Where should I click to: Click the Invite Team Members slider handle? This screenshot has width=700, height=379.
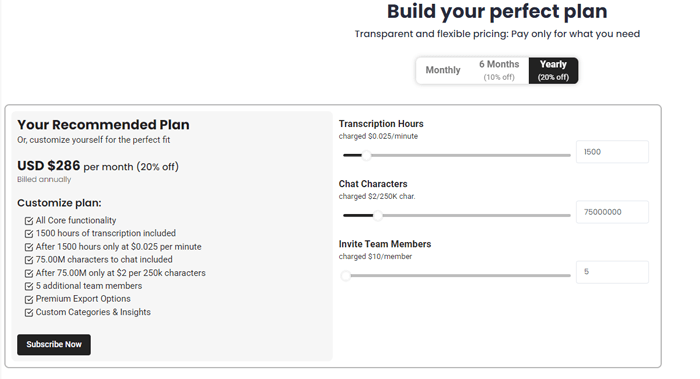click(346, 276)
